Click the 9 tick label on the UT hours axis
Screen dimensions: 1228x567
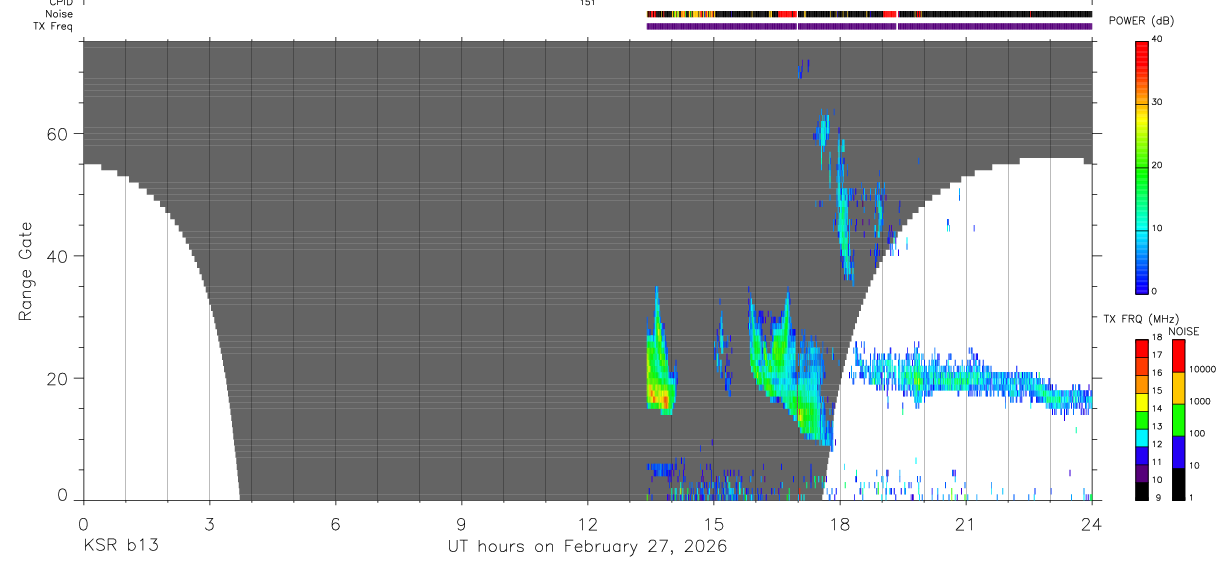point(462,522)
